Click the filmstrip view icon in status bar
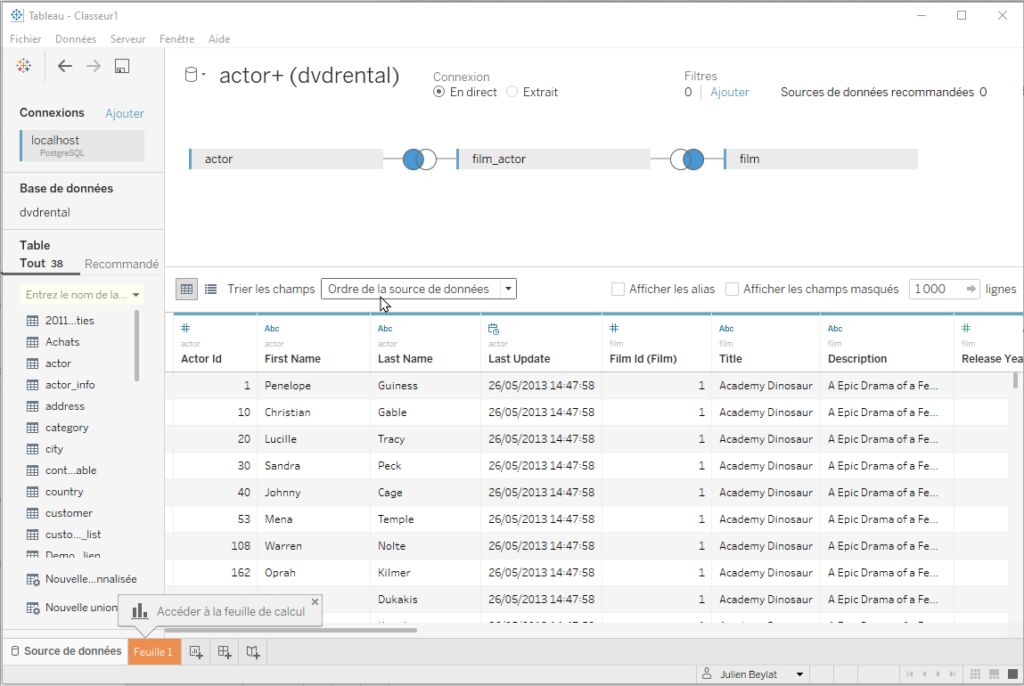 994,674
